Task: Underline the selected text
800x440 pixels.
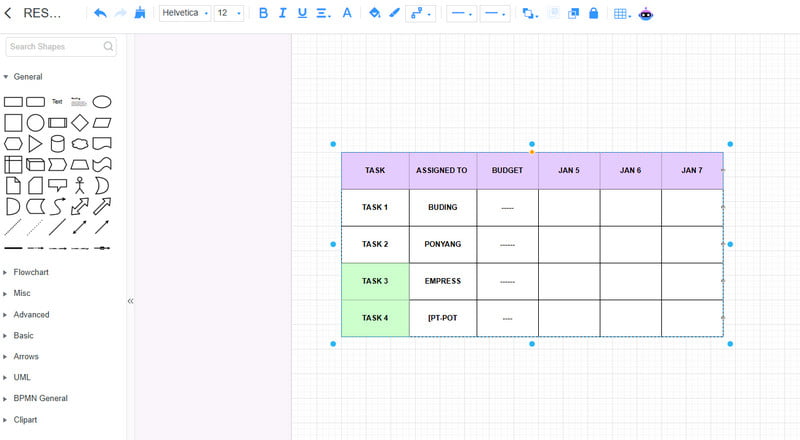Action: coord(302,13)
